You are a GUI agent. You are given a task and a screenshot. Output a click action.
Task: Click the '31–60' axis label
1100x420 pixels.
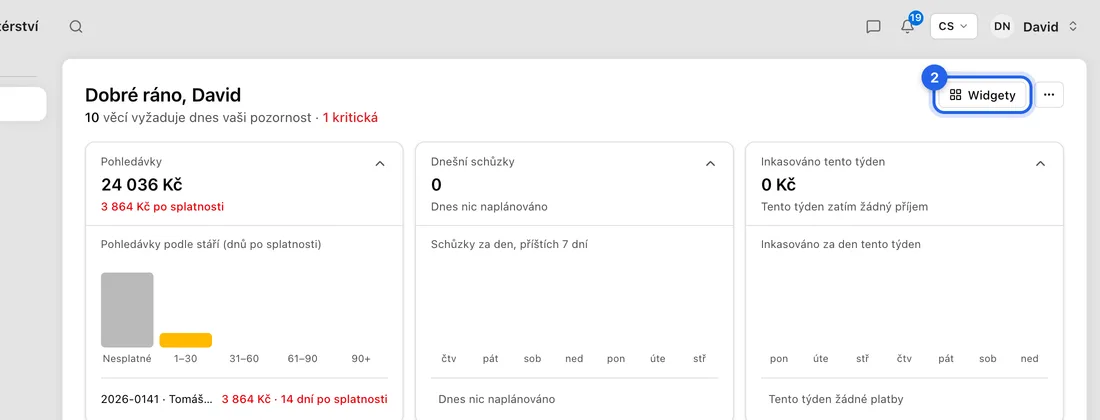point(244,358)
